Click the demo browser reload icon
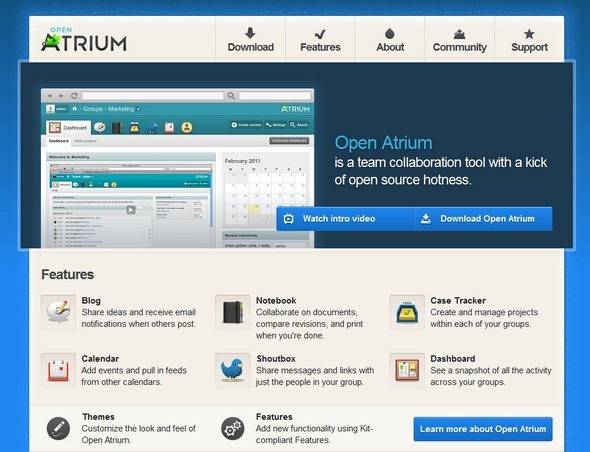This screenshot has height=452, width=590. click(x=74, y=96)
